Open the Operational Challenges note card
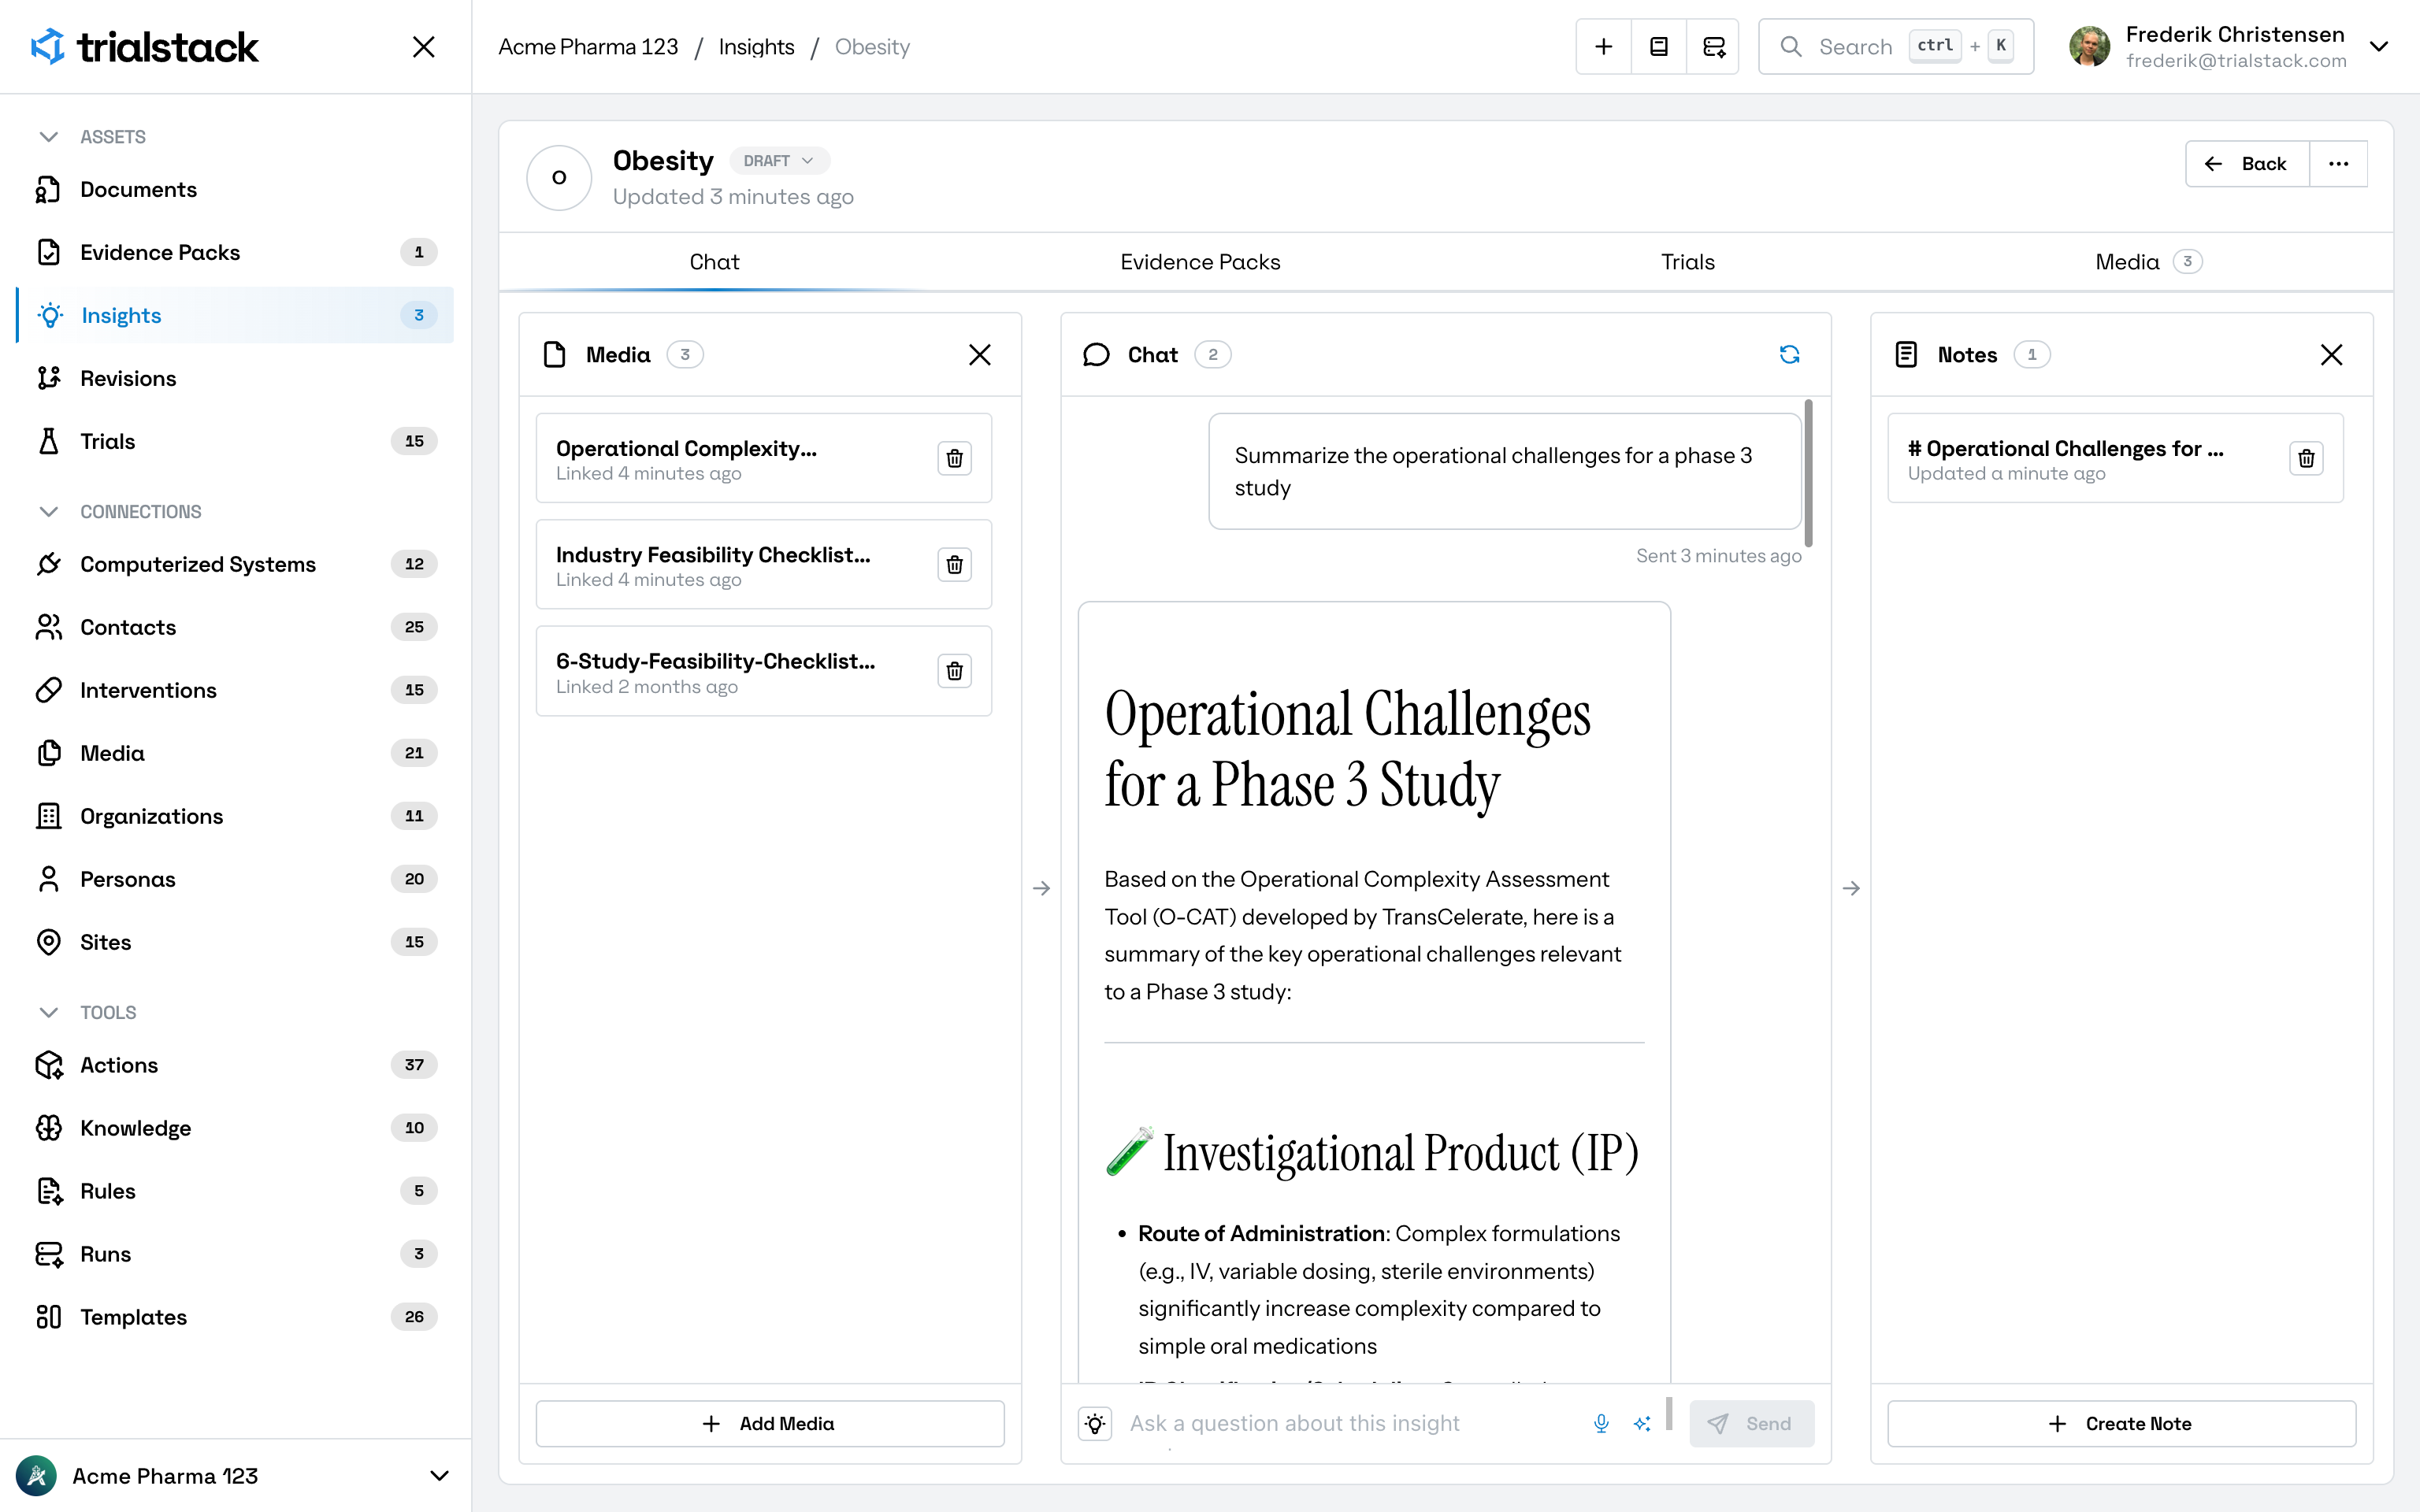This screenshot has width=2420, height=1512. [2115, 458]
